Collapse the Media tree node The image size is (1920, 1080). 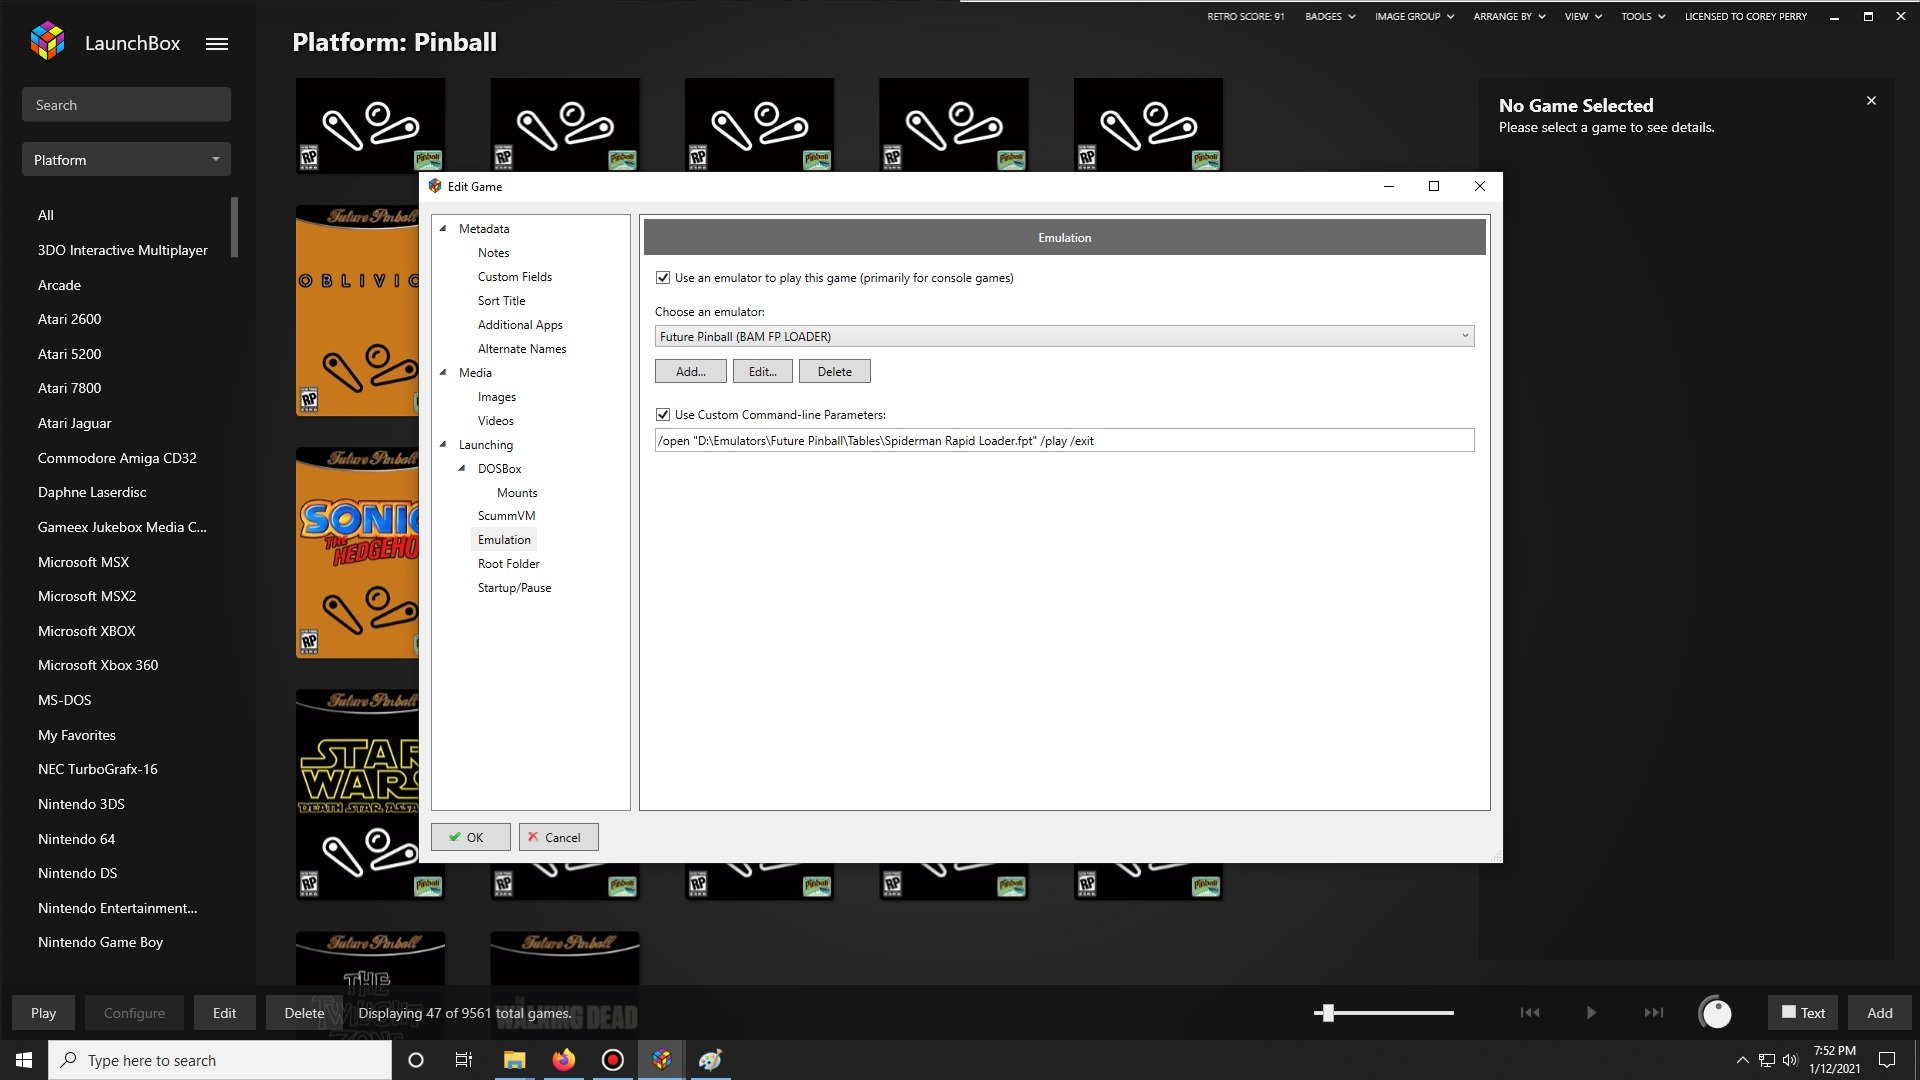(443, 373)
